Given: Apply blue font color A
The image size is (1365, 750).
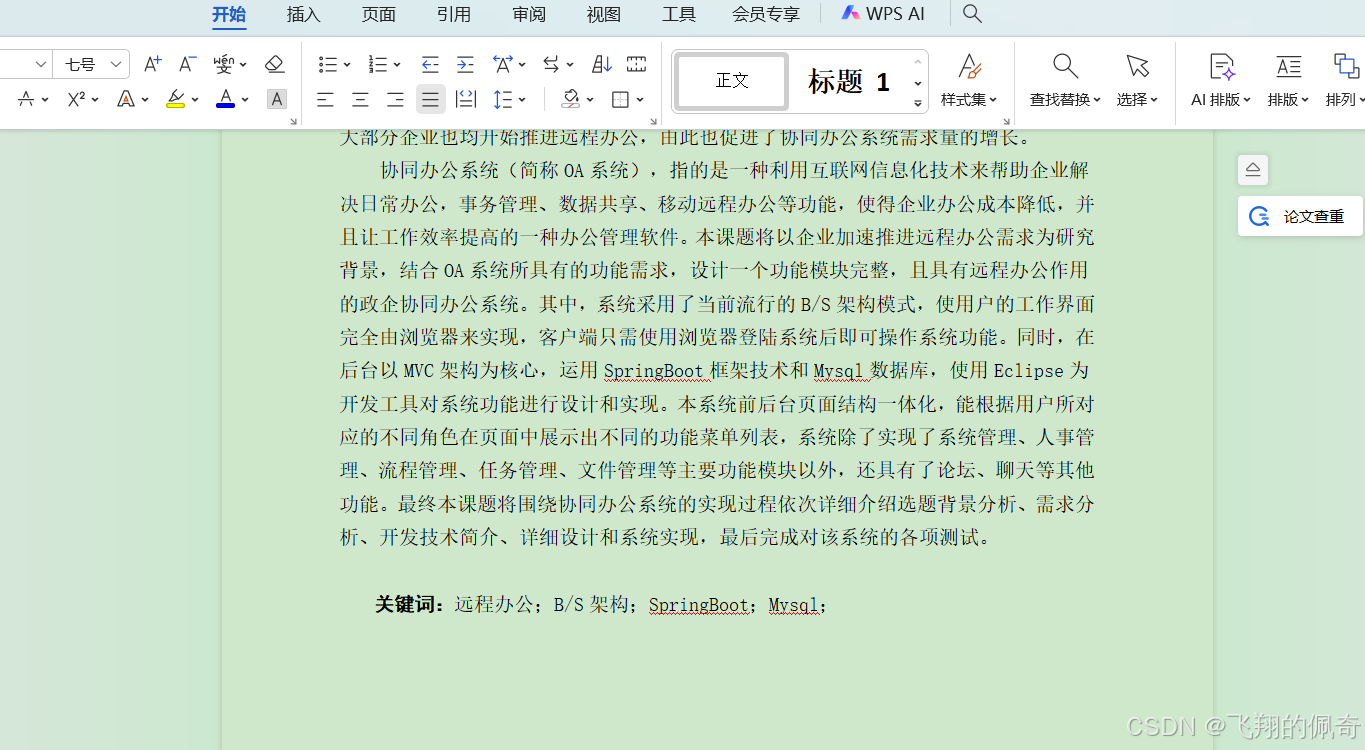Looking at the screenshot, I should pyautogui.click(x=226, y=99).
